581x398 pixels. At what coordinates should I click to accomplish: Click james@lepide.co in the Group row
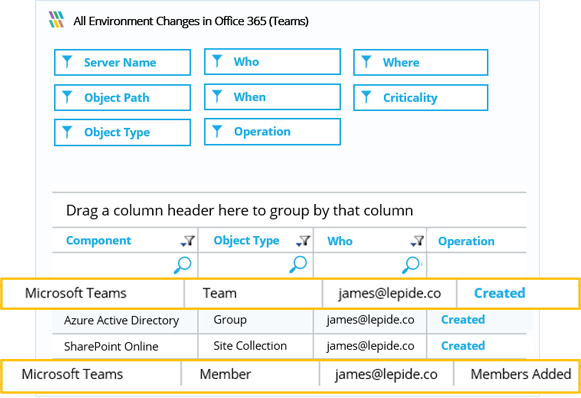(x=370, y=320)
